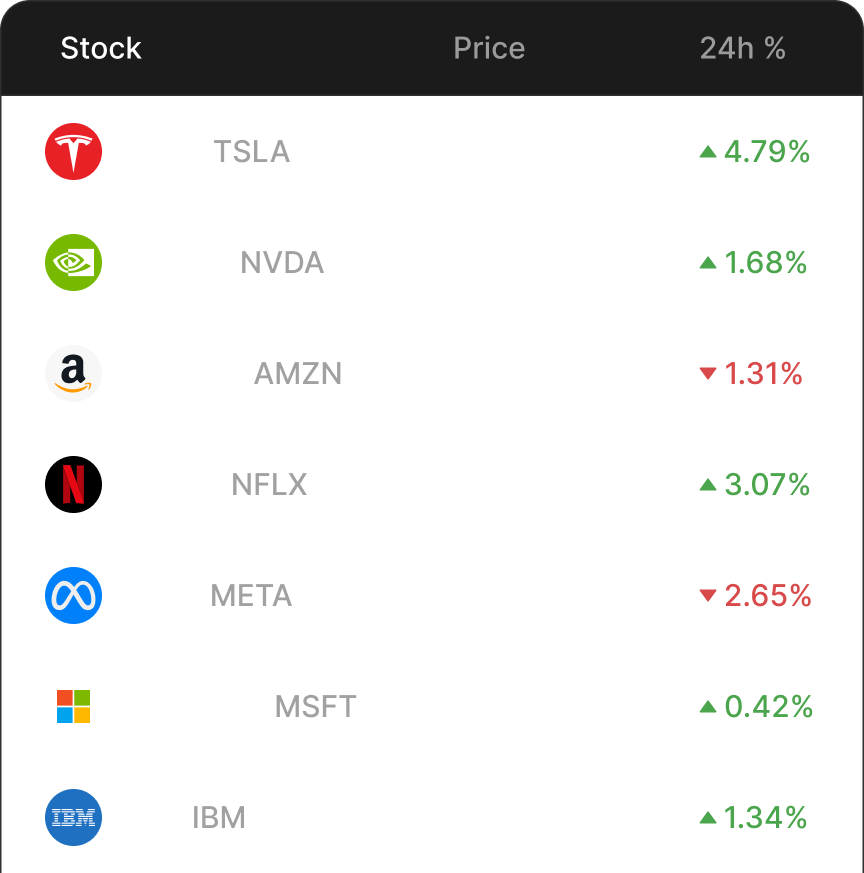The height and width of the screenshot is (873, 864).
Task: Click the Tesla logo icon
Action: (74, 152)
